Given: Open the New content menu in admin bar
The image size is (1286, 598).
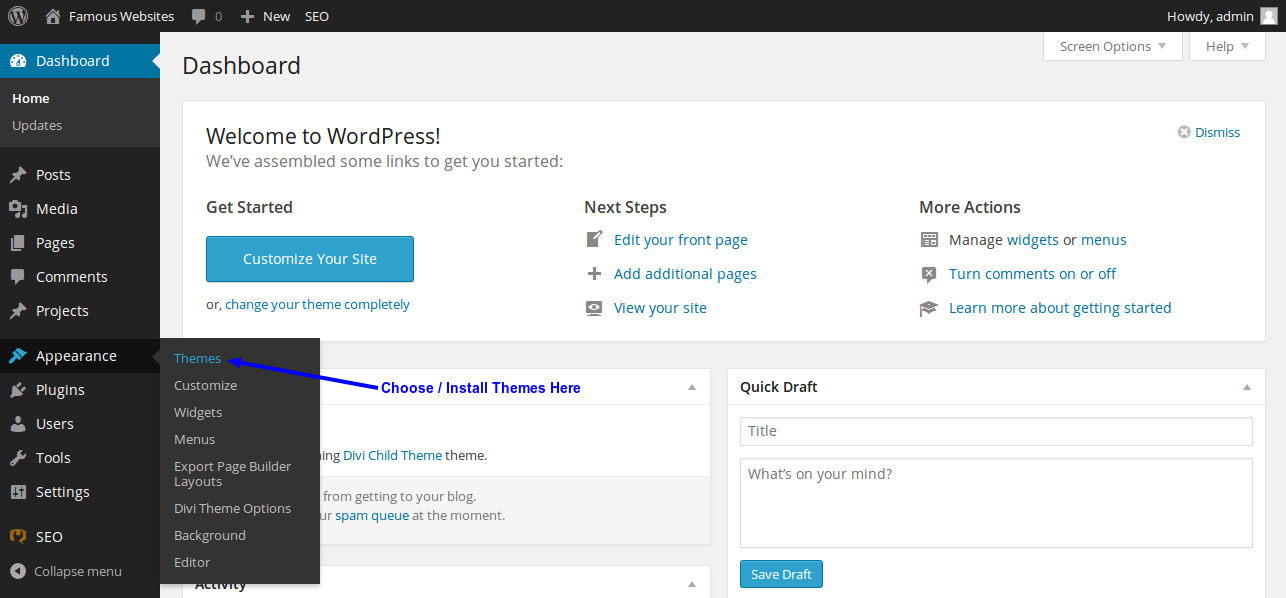Looking at the screenshot, I should click(x=264, y=15).
